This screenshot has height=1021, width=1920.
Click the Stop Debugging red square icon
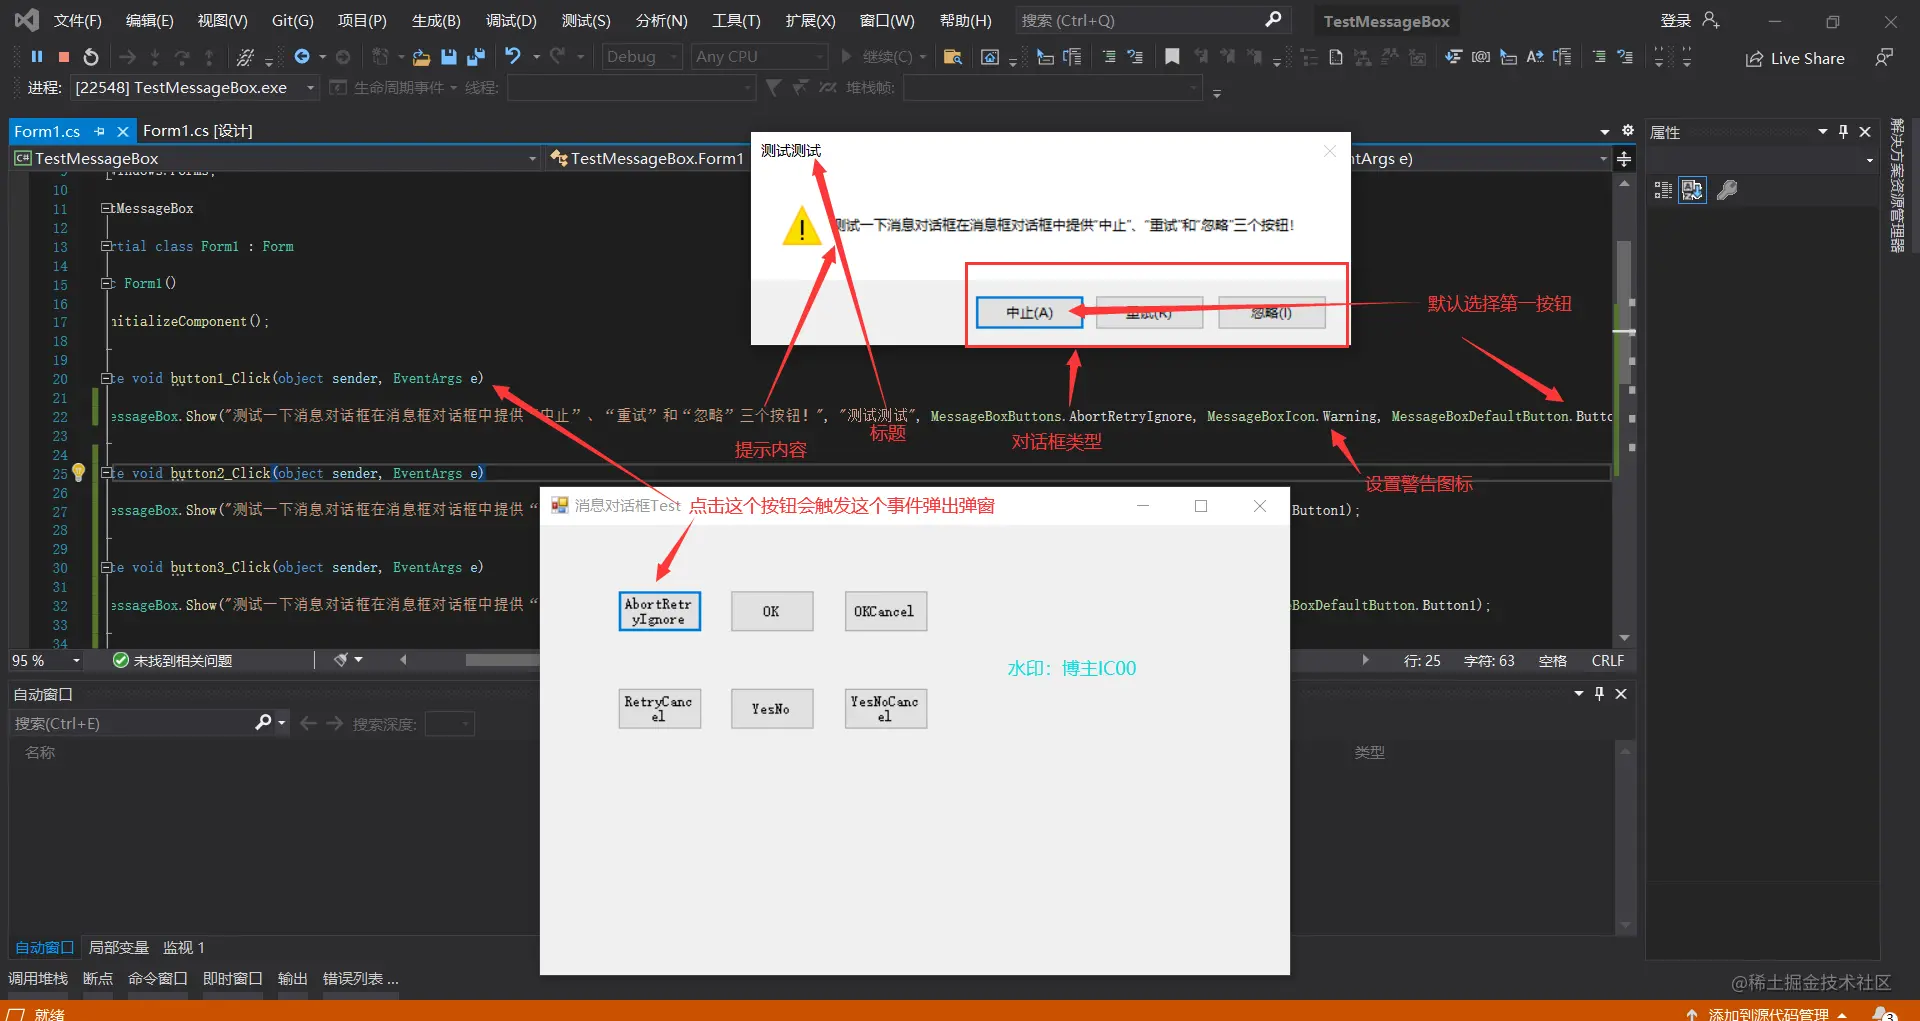click(x=64, y=57)
